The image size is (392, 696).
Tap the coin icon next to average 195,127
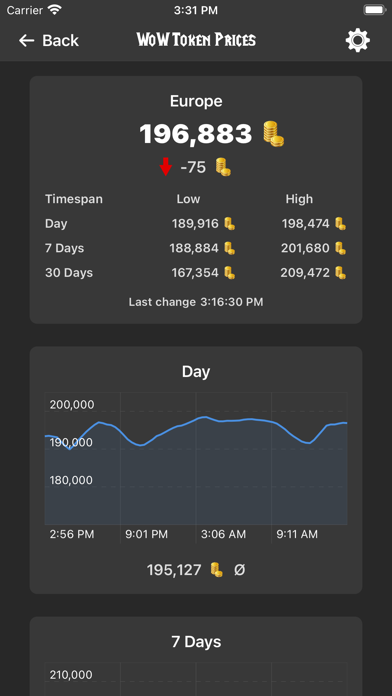click(216, 569)
